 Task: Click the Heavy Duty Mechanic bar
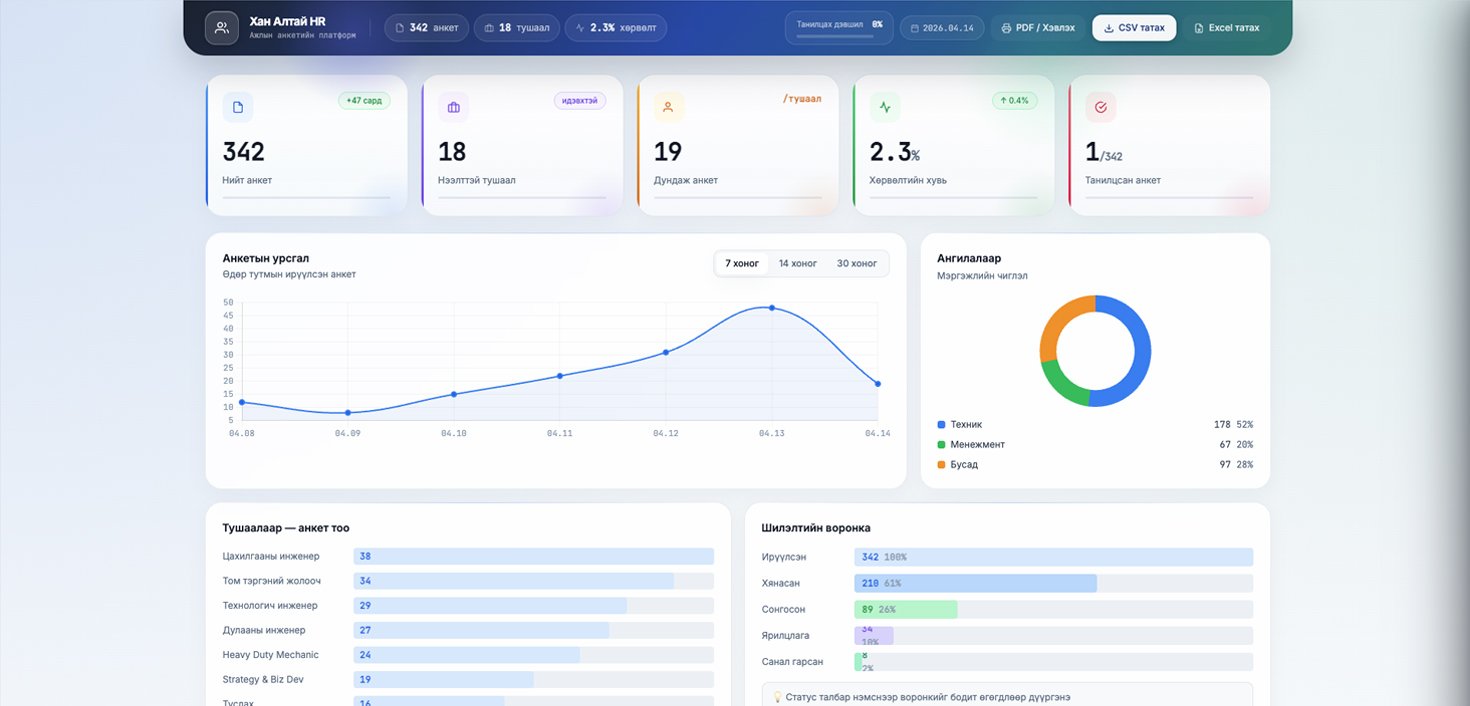(466, 655)
